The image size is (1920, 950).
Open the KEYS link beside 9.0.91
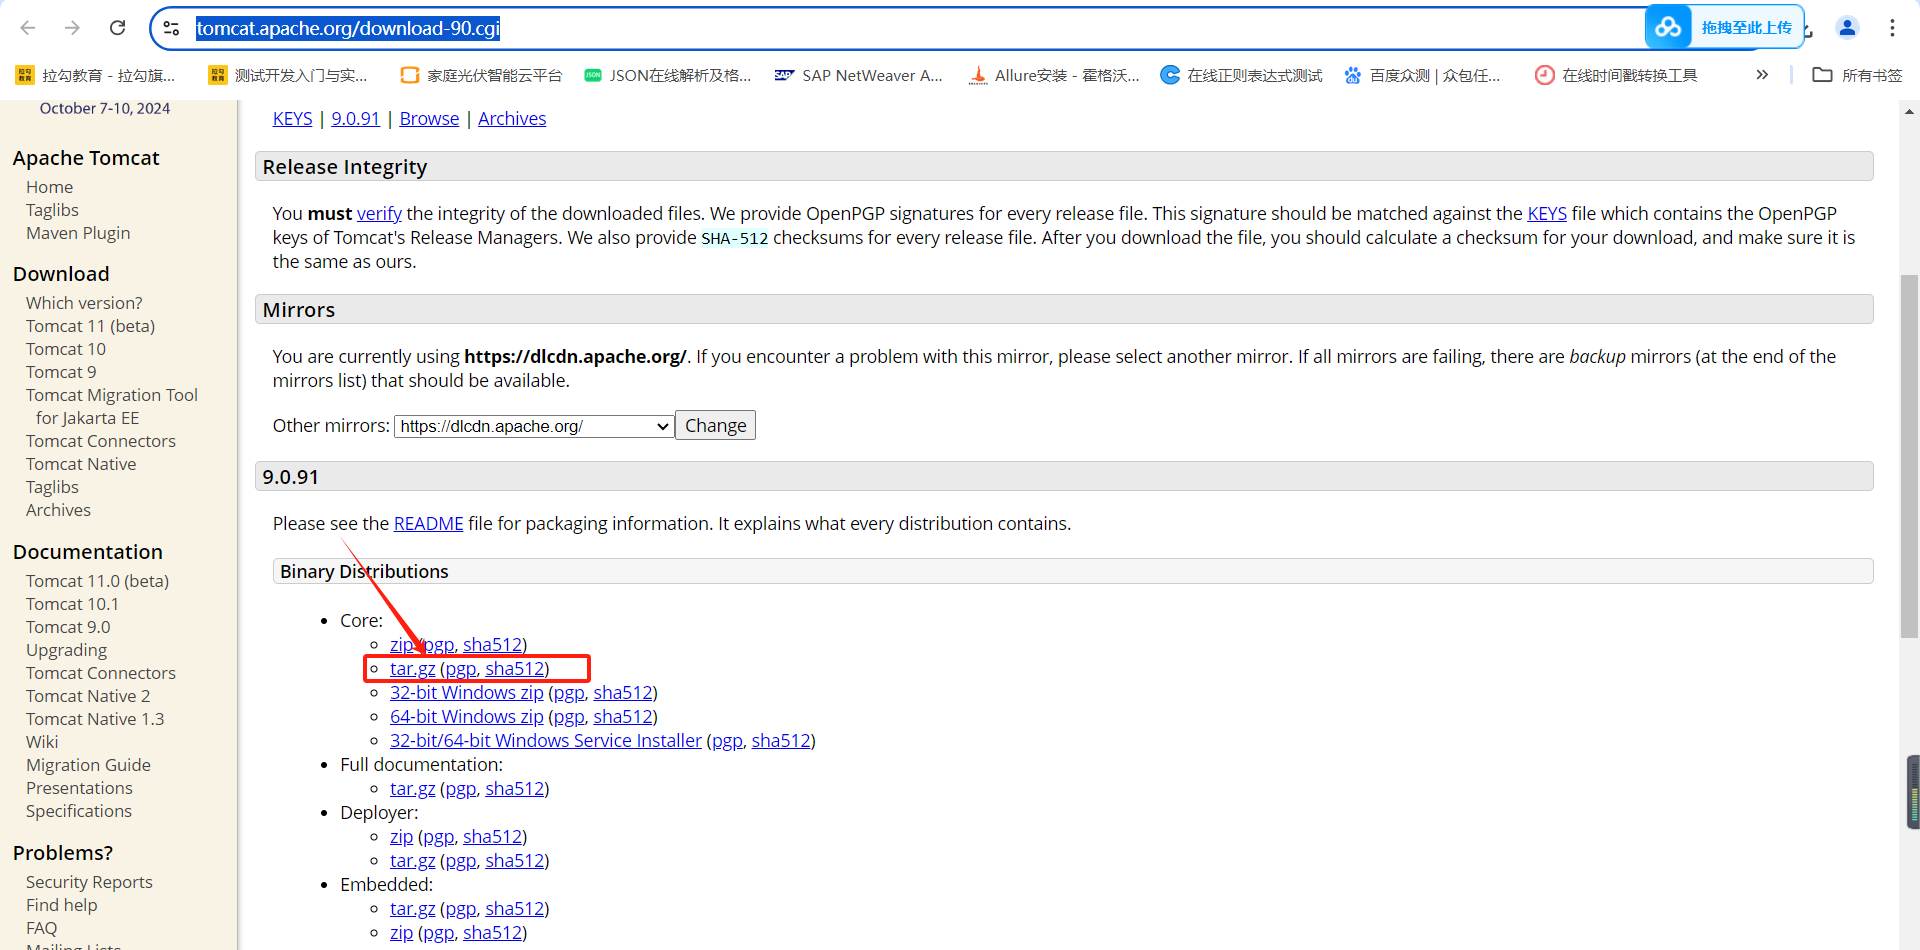click(292, 118)
